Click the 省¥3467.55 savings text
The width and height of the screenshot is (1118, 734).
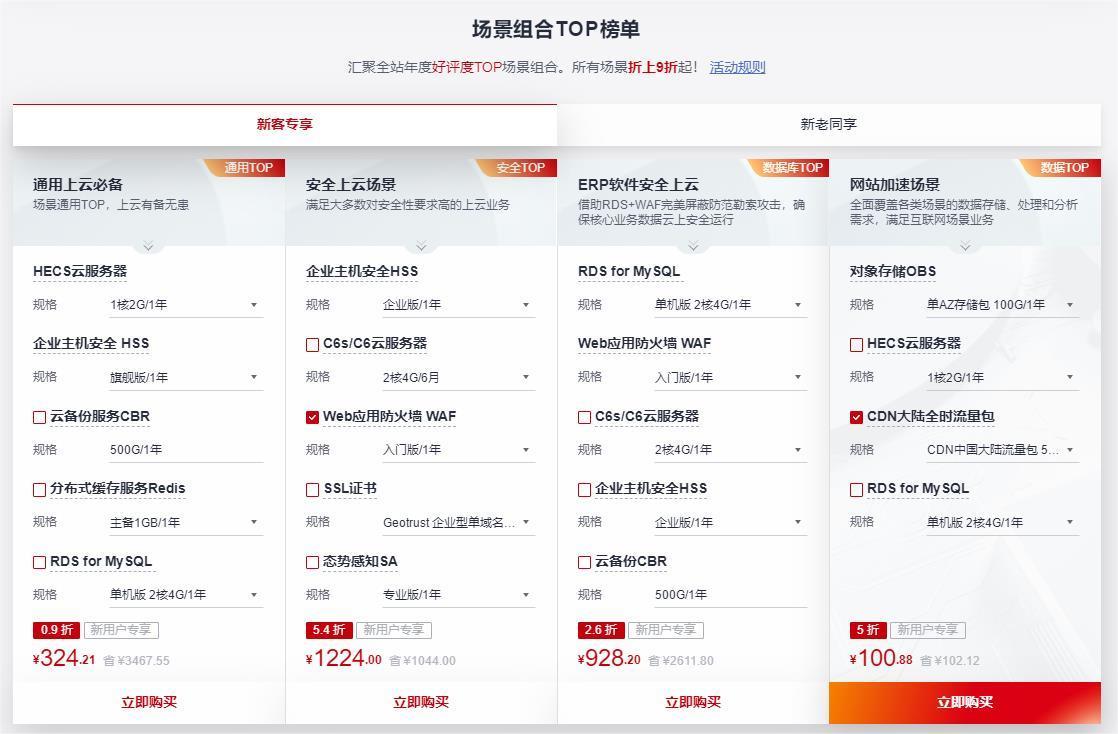[x=136, y=661]
